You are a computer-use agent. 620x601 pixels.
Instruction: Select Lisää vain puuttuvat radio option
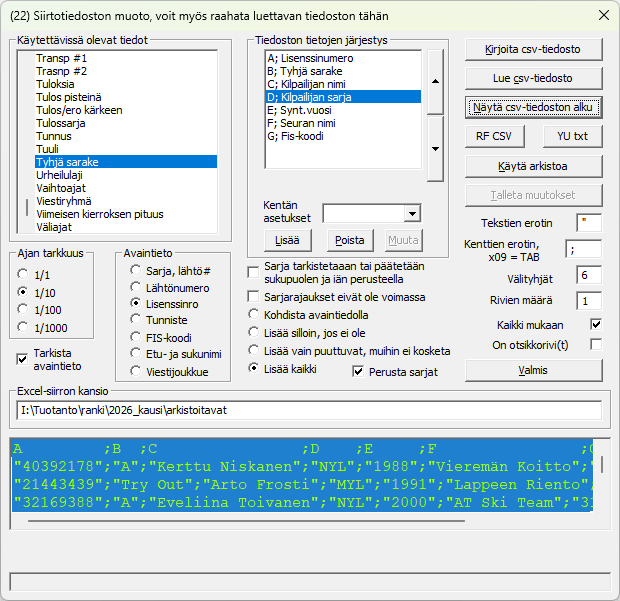[255, 351]
